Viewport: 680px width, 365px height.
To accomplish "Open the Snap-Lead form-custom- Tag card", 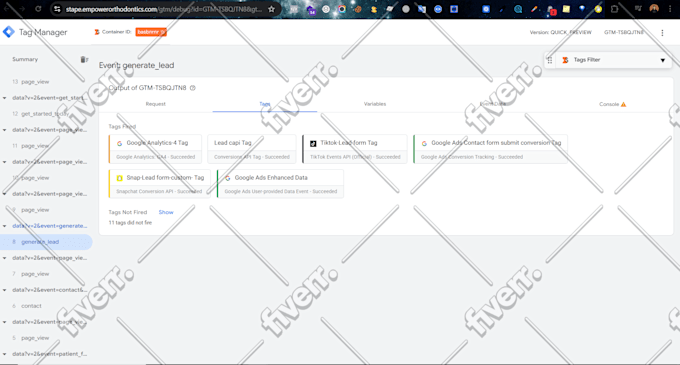I will (160, 184).
